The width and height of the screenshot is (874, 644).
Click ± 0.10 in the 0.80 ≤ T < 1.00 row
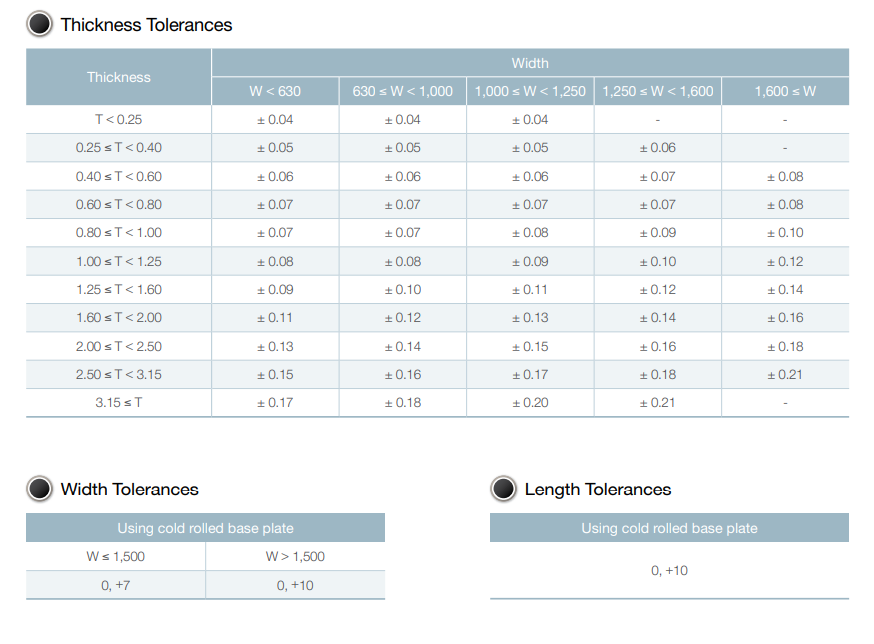tap(785, 233)
